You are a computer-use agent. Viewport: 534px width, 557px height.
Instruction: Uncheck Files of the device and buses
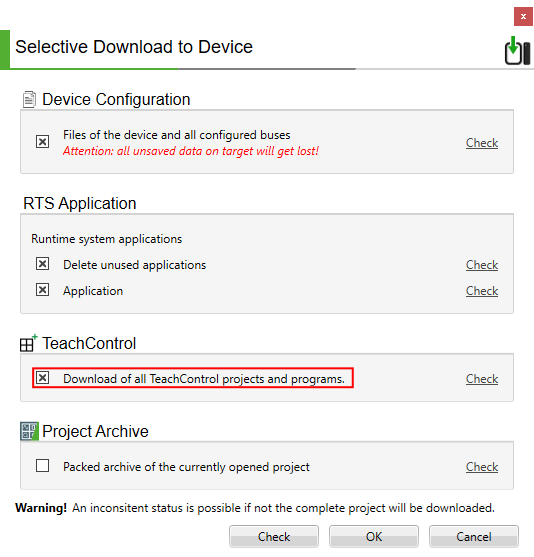(42, 142)
